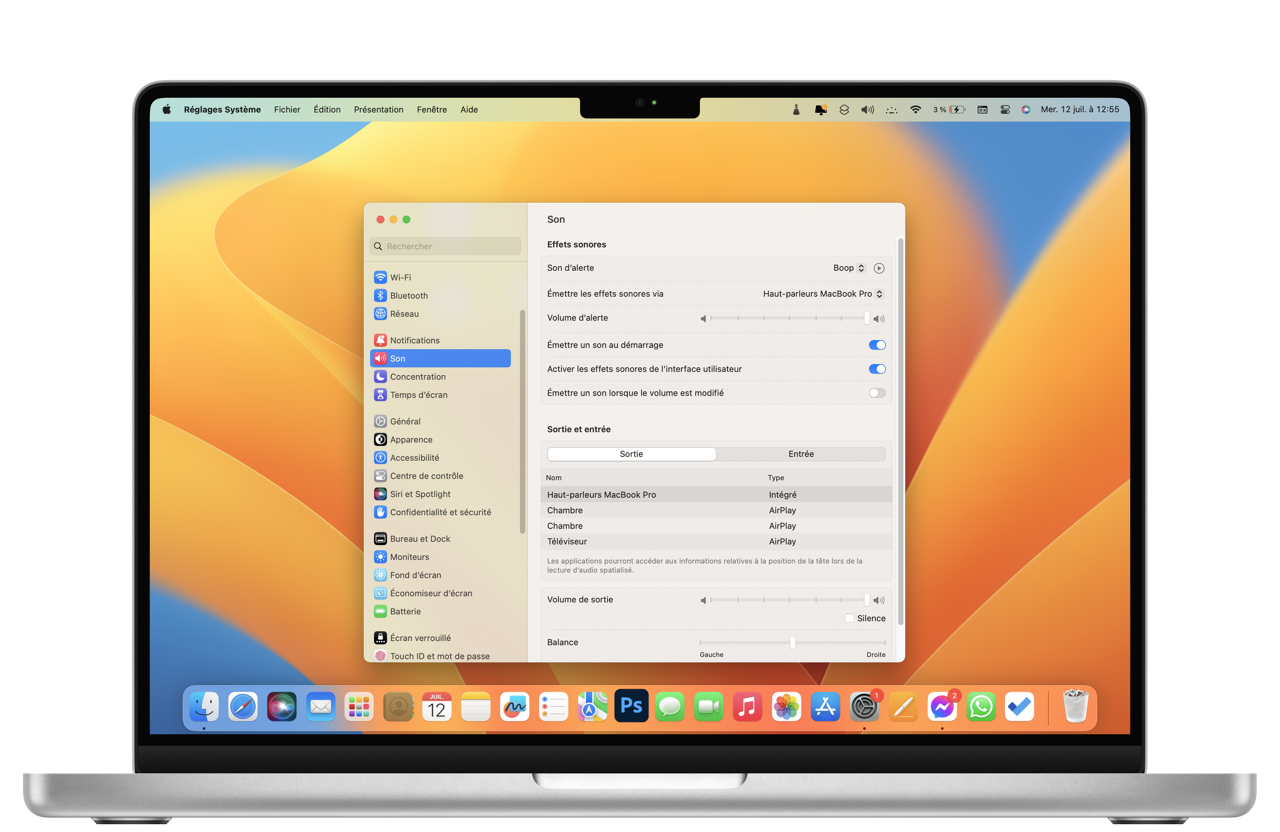Open Batterie settings in the sidebar
Screen dimensions: 1280x832
[405, 611]
